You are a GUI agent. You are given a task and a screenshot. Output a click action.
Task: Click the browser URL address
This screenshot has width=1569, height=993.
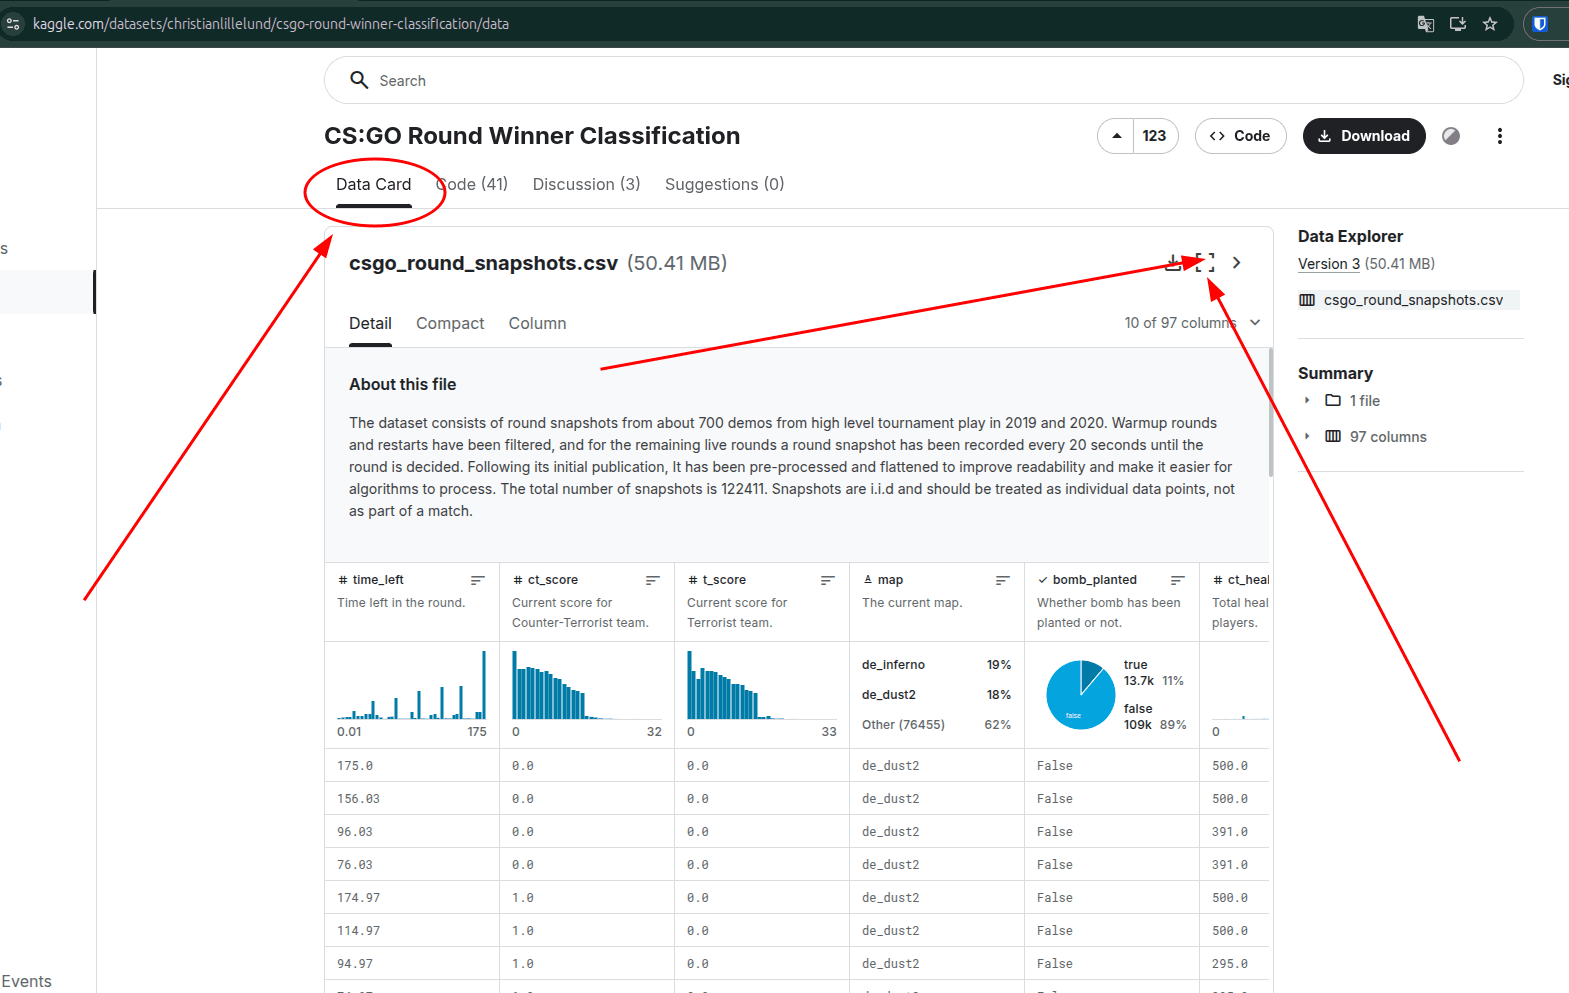(271, 24)
